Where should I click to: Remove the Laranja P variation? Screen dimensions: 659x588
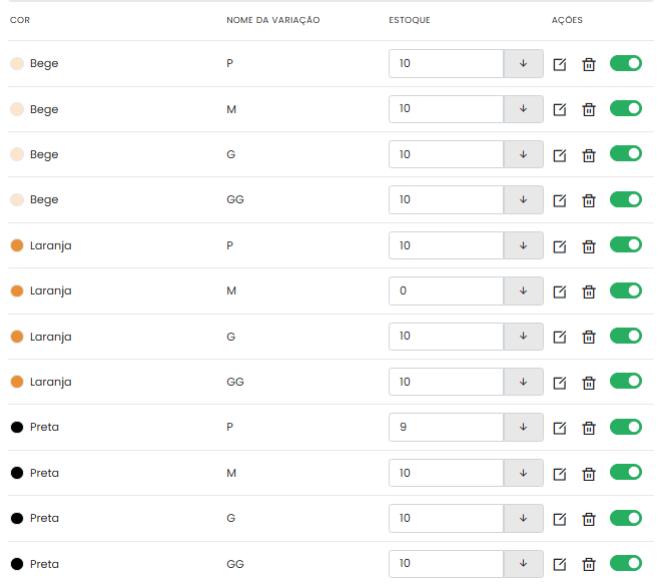pyautogui.click(x=589, y=246)
